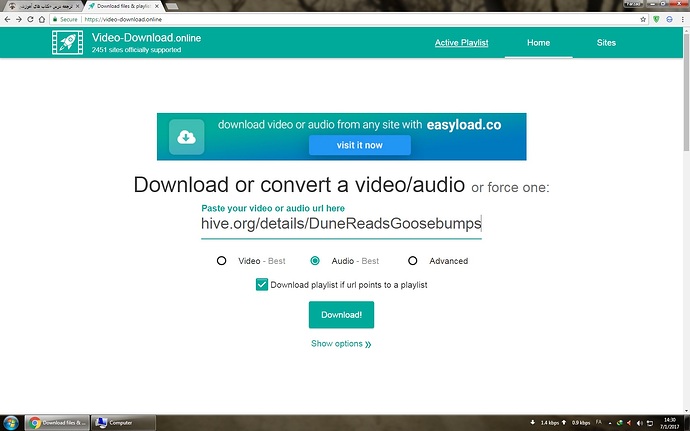Click the browser address bar URL
690x431 pixels.
123,19
